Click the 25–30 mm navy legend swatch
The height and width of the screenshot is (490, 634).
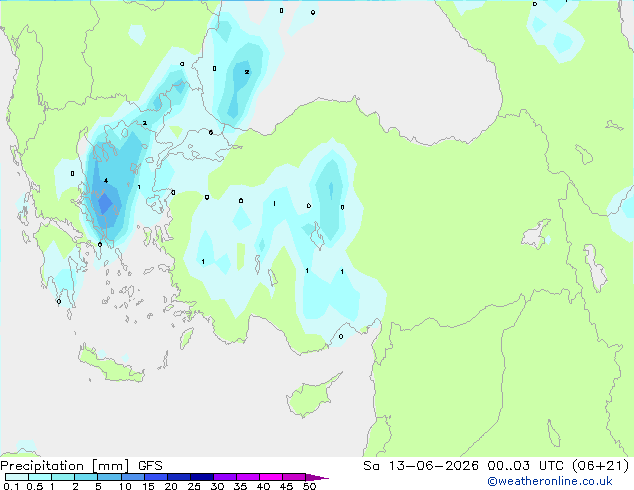[201, 477]
